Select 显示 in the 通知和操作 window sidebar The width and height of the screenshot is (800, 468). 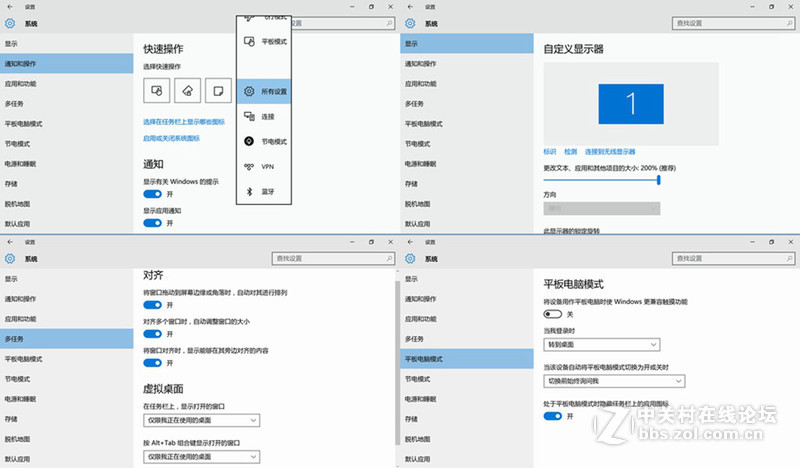point(66,44)
